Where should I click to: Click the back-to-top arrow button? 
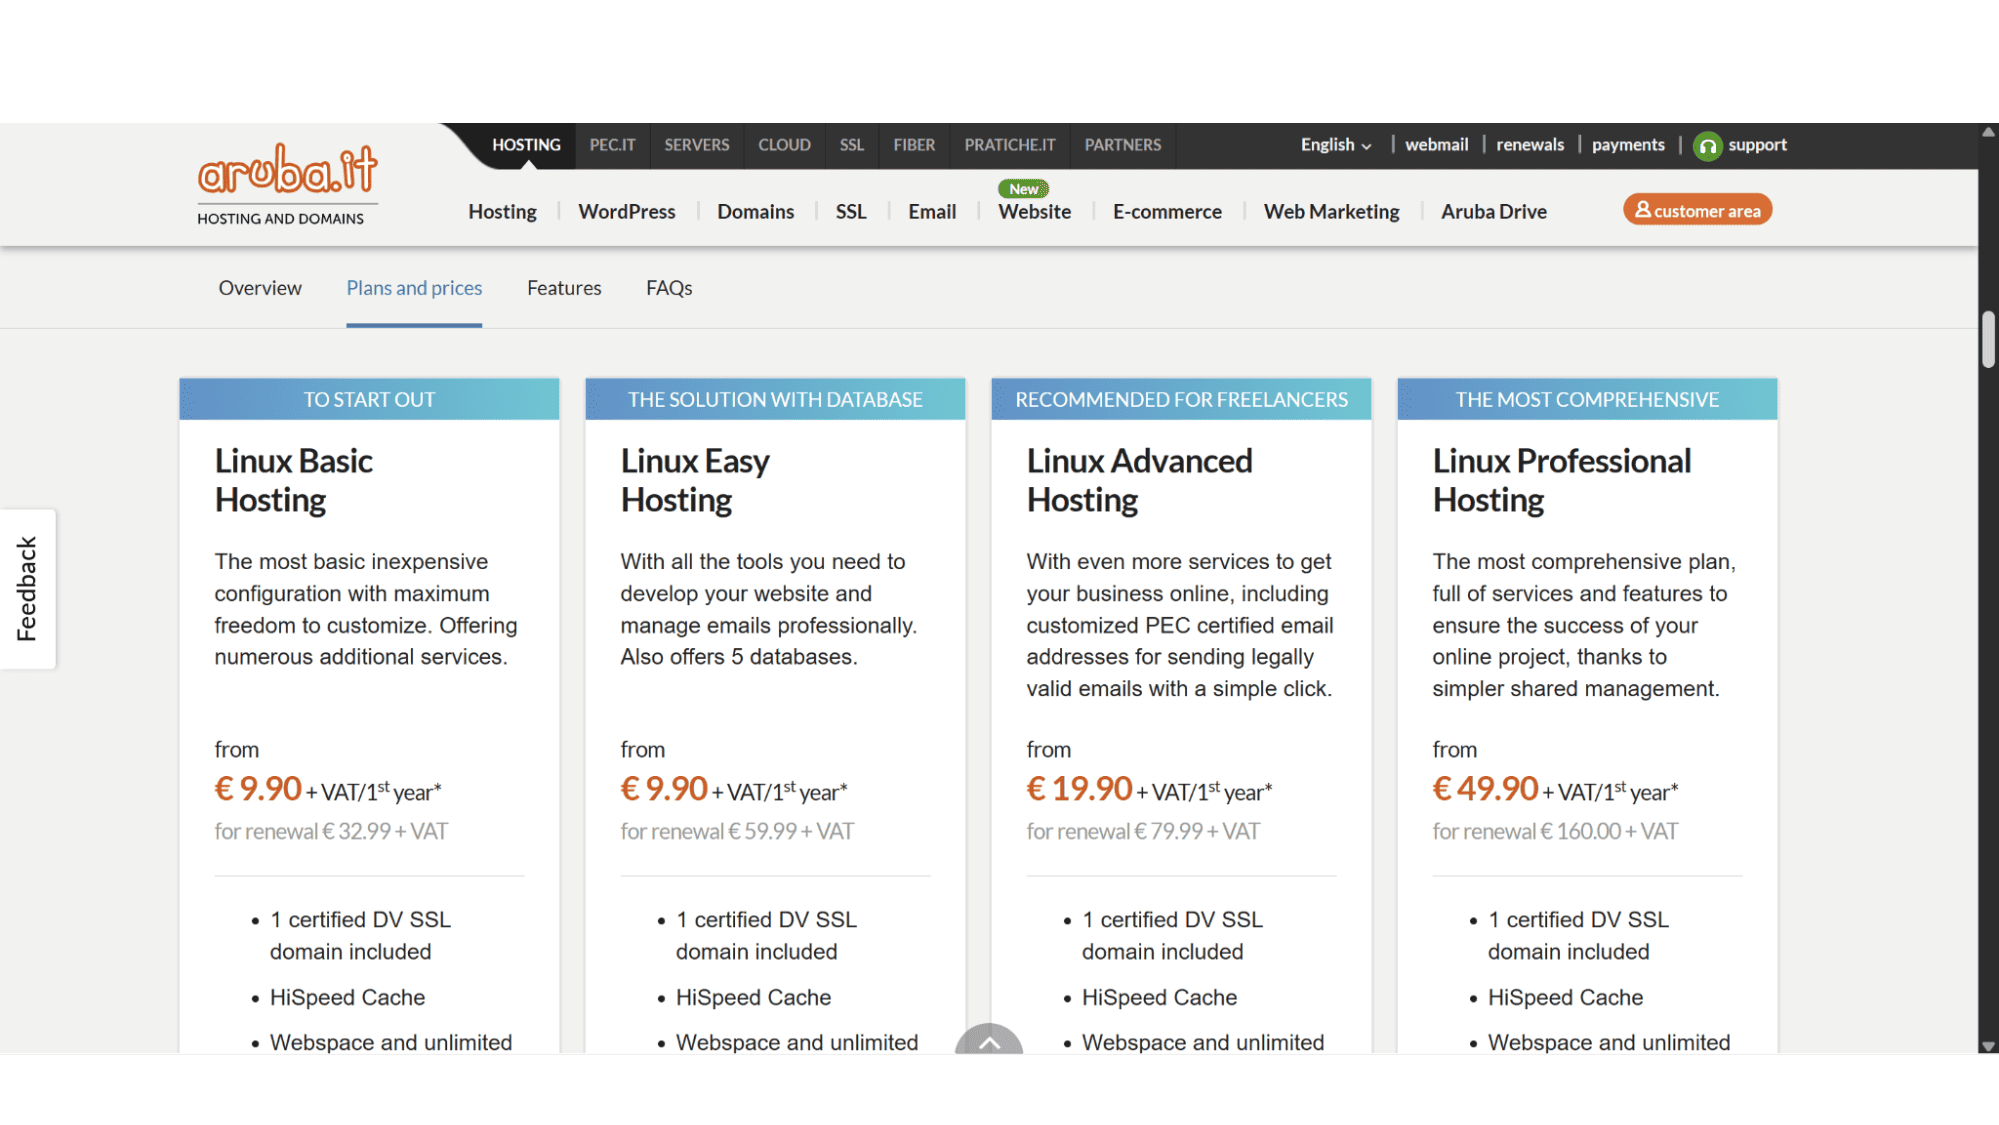pyautogui.click(x=989, y=1039)
